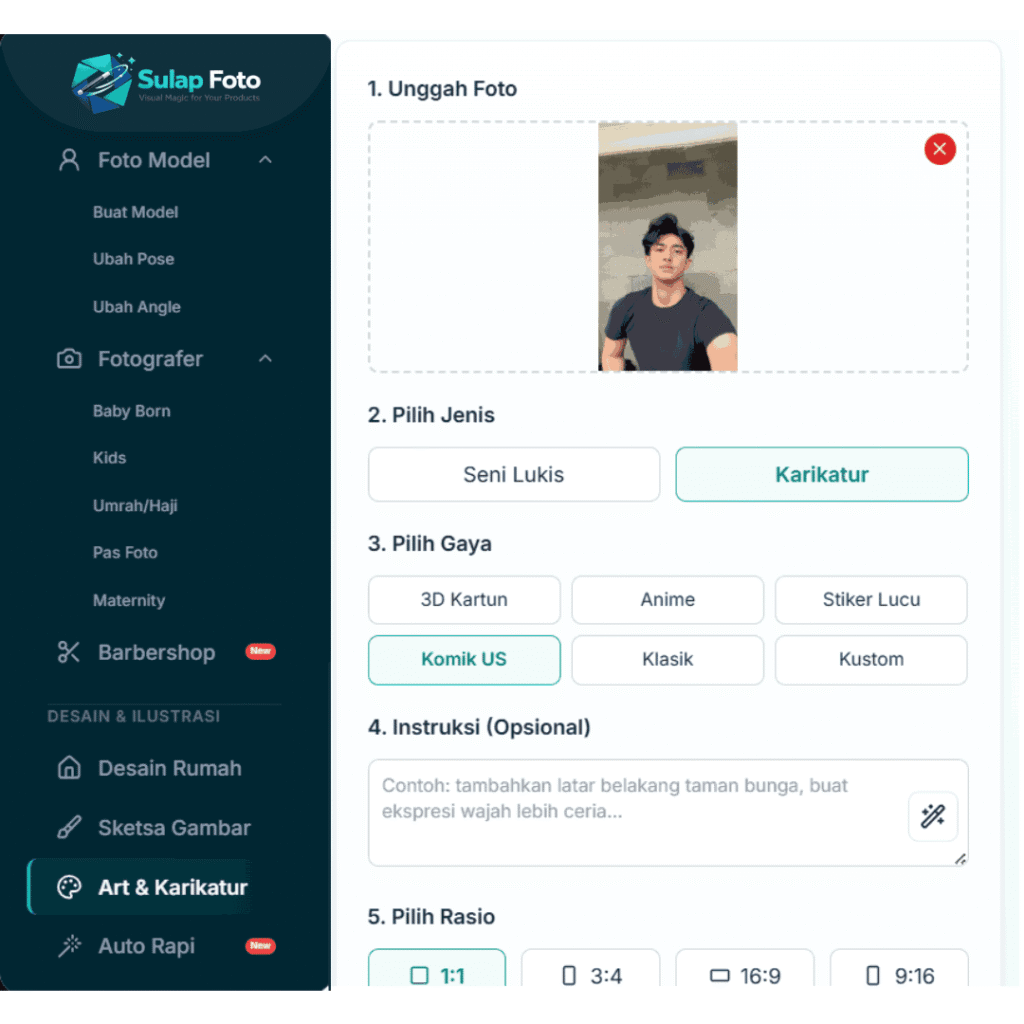Click the Instruksi optional text field

pyautogui.click(x=667, y=812)
